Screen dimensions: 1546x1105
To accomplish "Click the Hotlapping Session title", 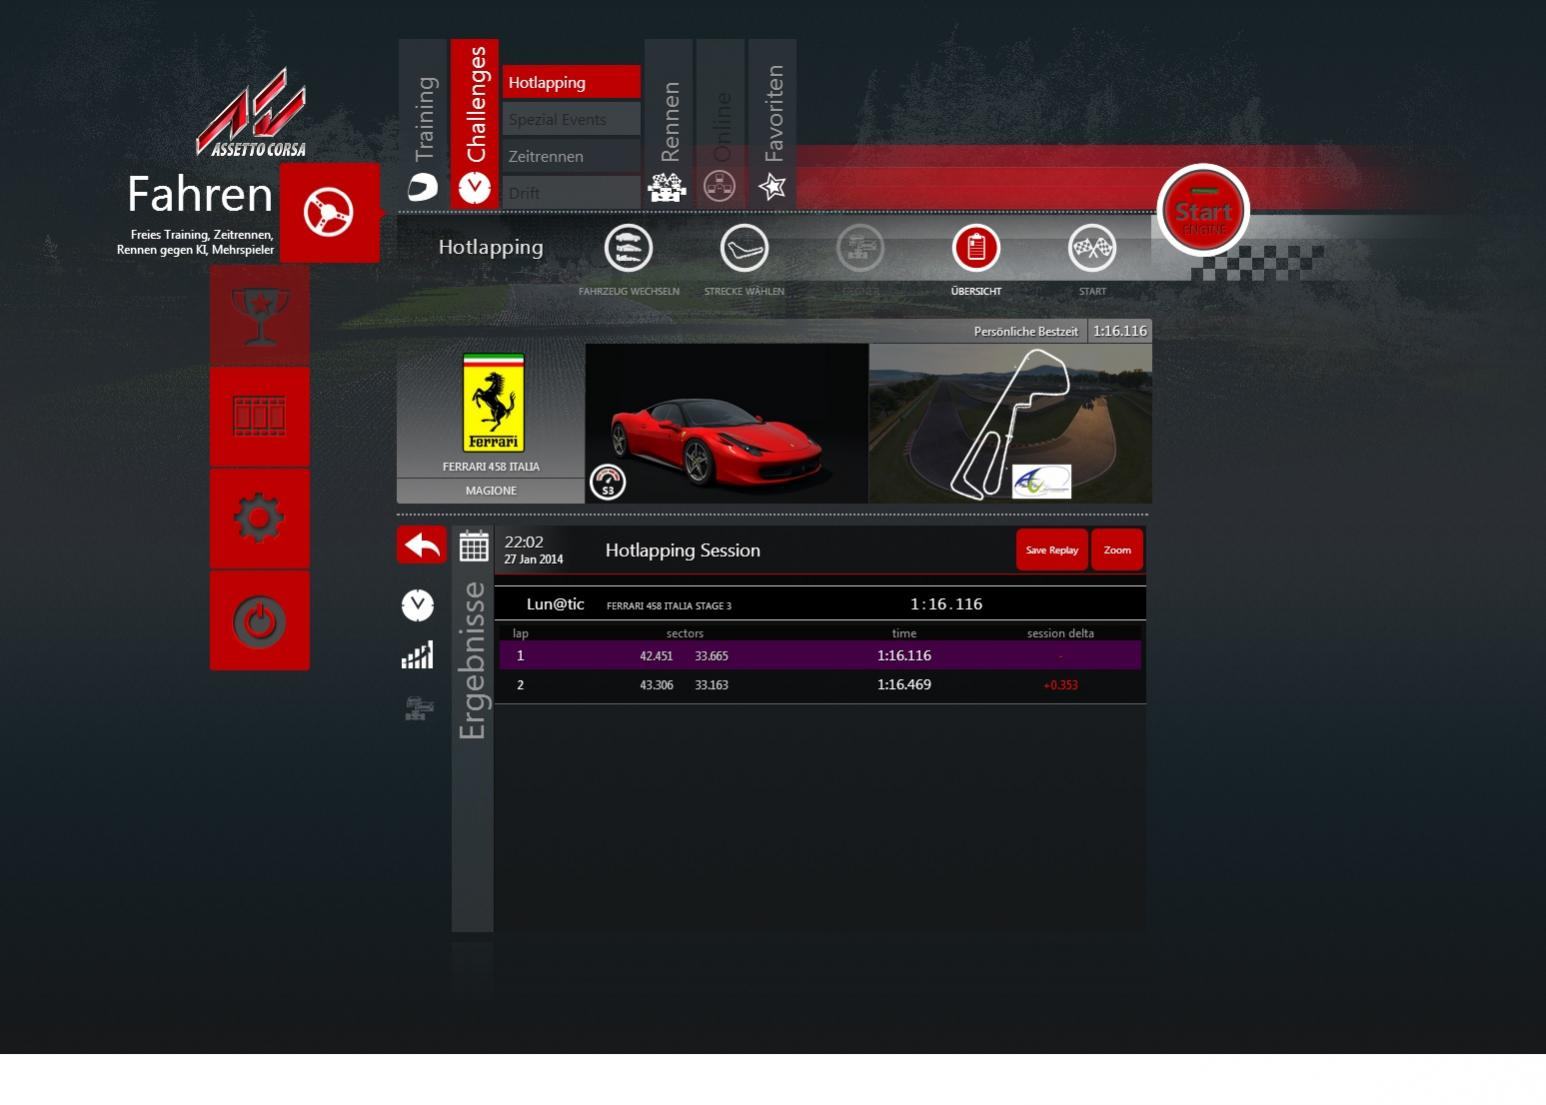I will pos(682,550).
